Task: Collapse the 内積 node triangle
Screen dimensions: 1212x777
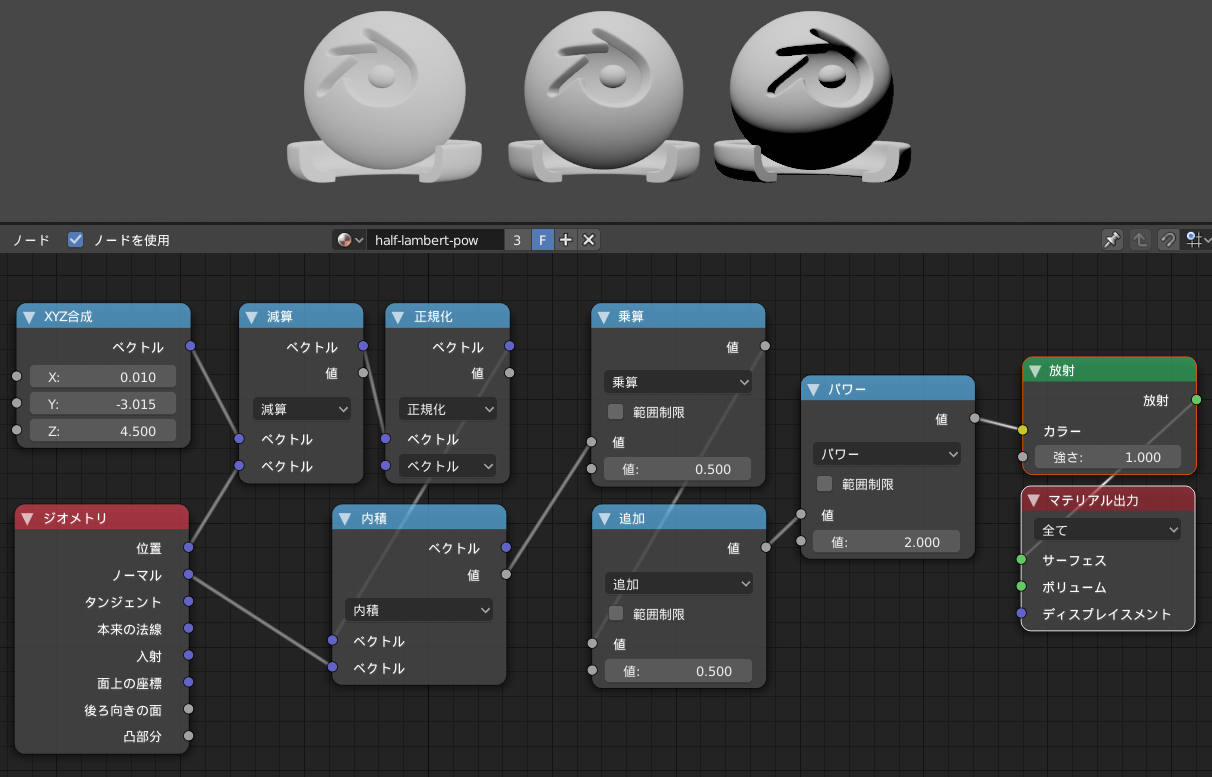Action: pyautogui.click(x=344, y=518)
